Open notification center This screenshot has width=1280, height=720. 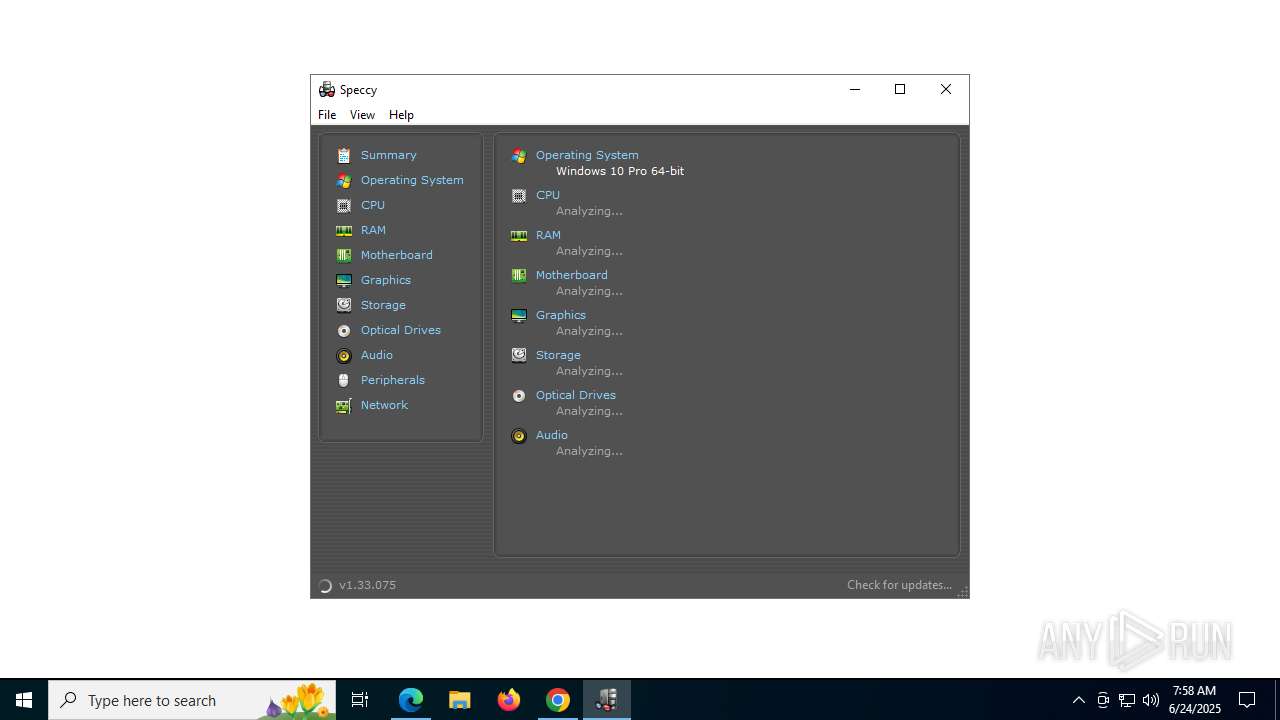click(1247, 700)
